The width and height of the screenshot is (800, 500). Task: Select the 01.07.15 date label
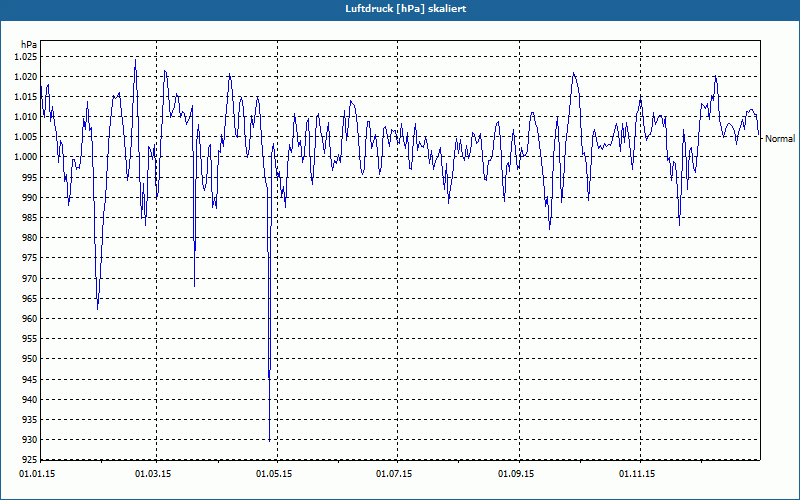click(394, 474)
